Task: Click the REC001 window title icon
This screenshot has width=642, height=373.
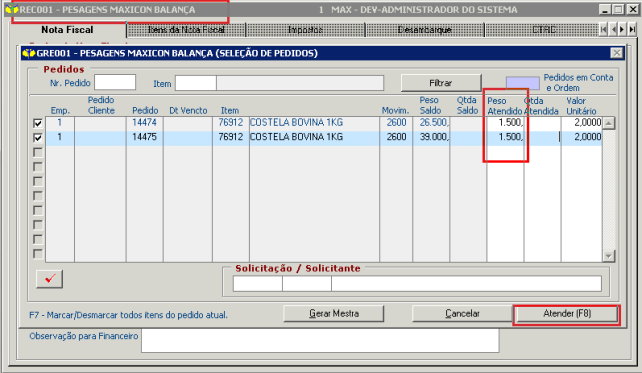Action: [11, 9]
